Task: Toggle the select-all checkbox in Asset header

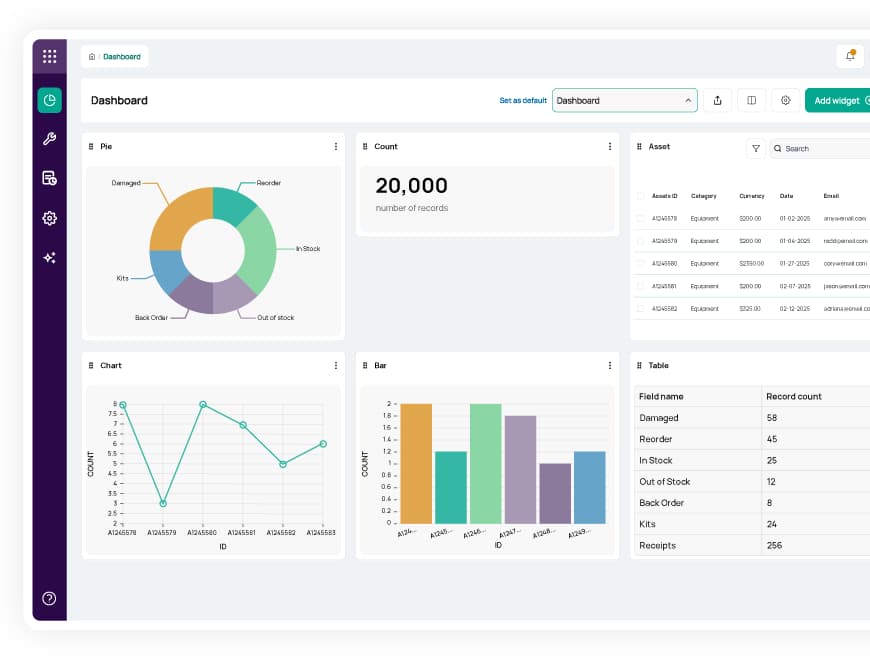Action: pyautogui.click(x=640, y=196)
